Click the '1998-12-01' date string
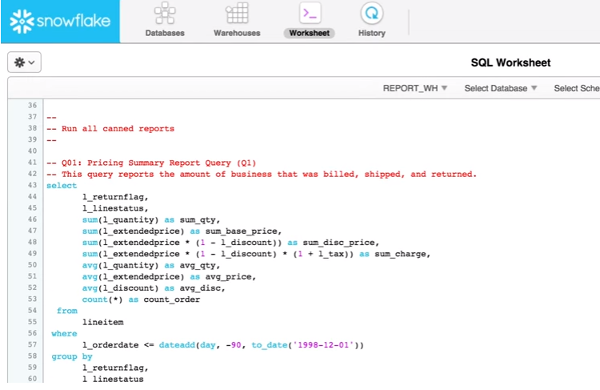Screen dimensions: 600x390 323,345
